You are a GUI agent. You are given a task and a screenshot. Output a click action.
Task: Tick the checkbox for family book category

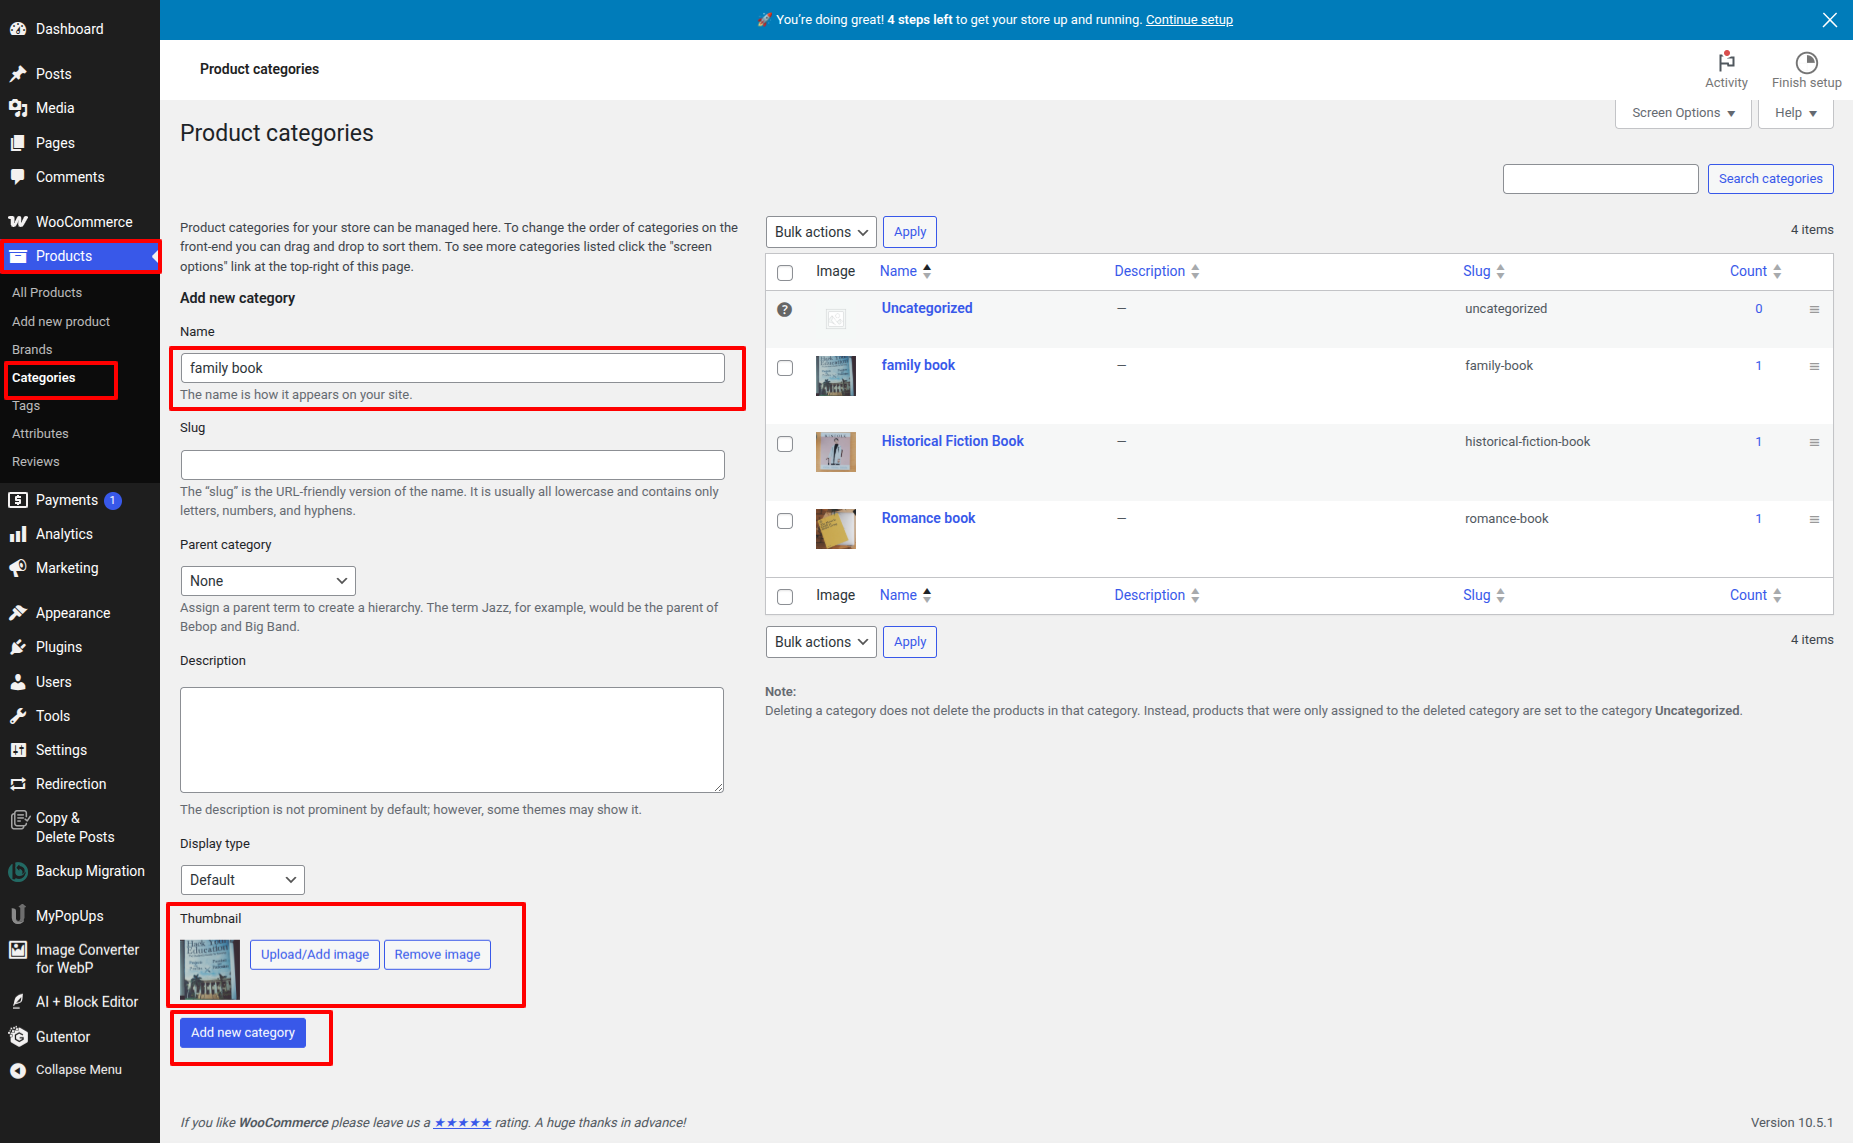point(785,368)
